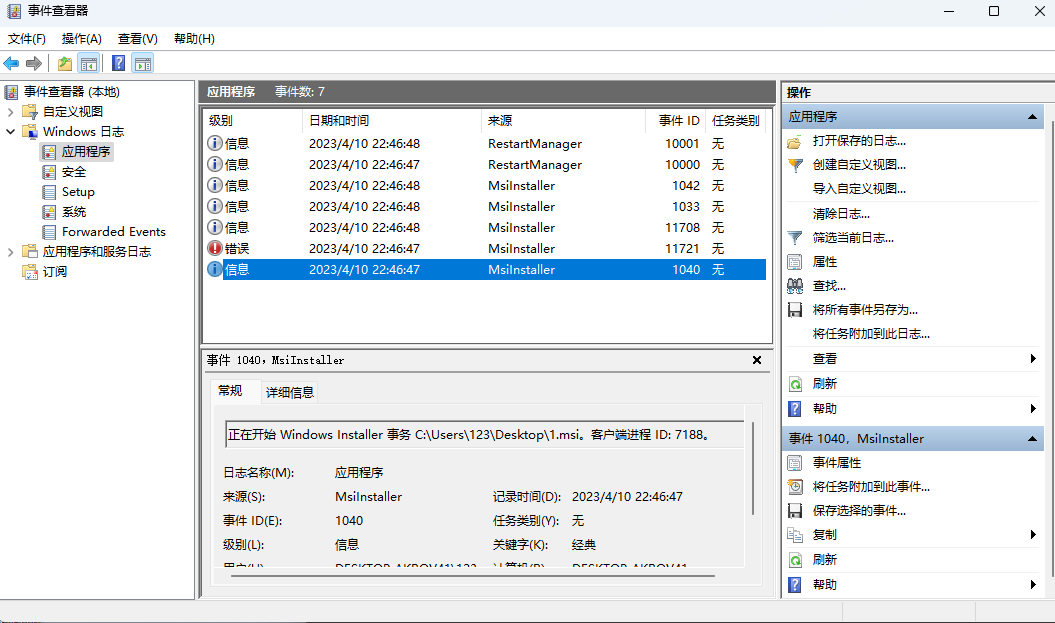The height and width of the screenshot is (623, 1055).
Task: Sort by the 任务类别 column header
Action: click(x=735, y=121)
